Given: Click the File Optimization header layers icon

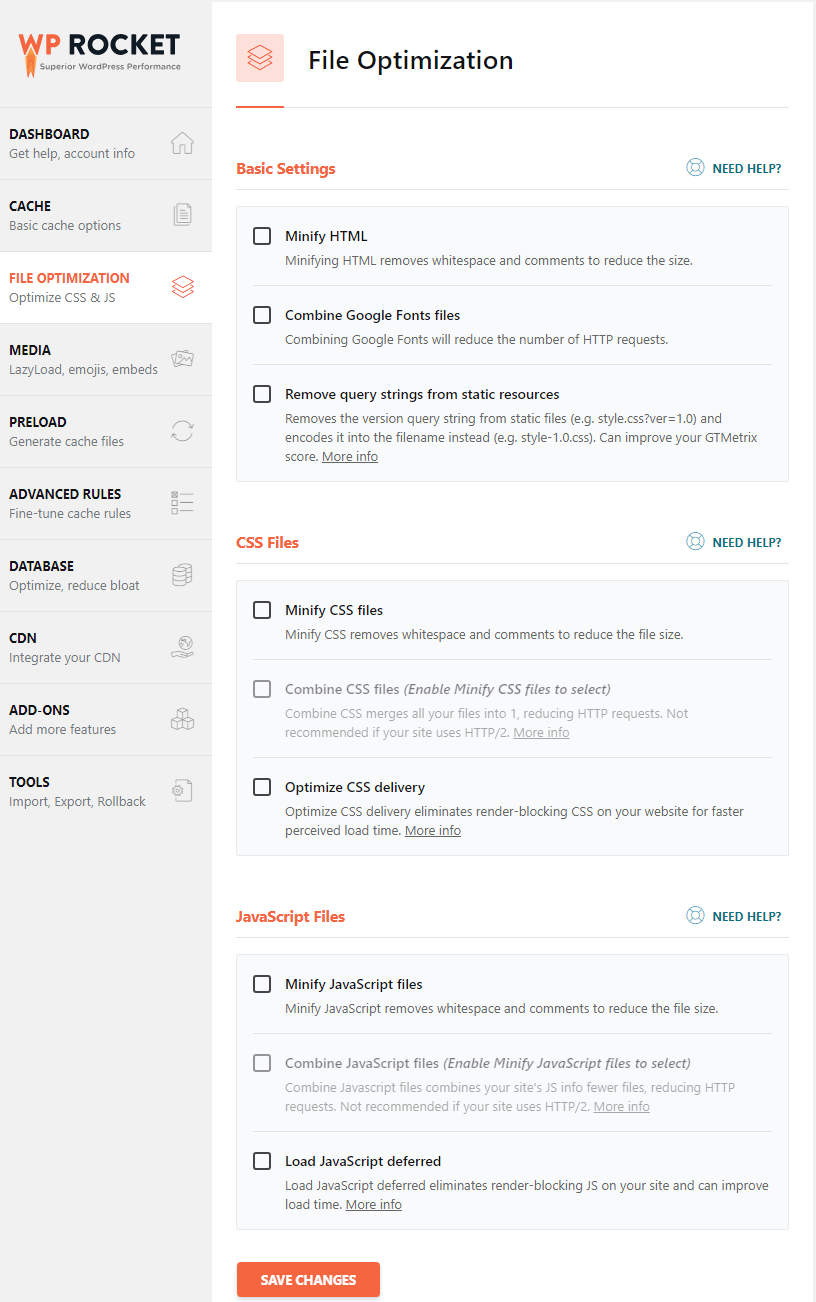Looking at the screenshot, I should pos(260,58).
